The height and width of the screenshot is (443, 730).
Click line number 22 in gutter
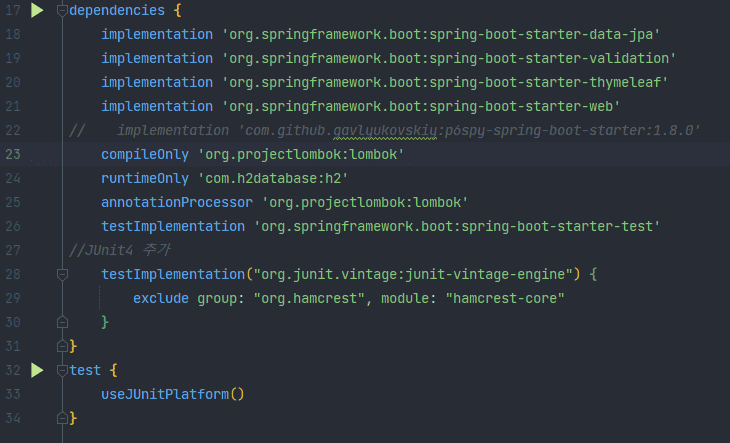pyautogui.click(x=13, y=130)
